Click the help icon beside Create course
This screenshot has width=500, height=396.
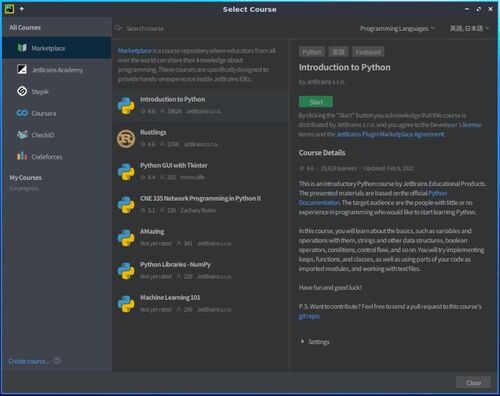(x=57, y=361)
